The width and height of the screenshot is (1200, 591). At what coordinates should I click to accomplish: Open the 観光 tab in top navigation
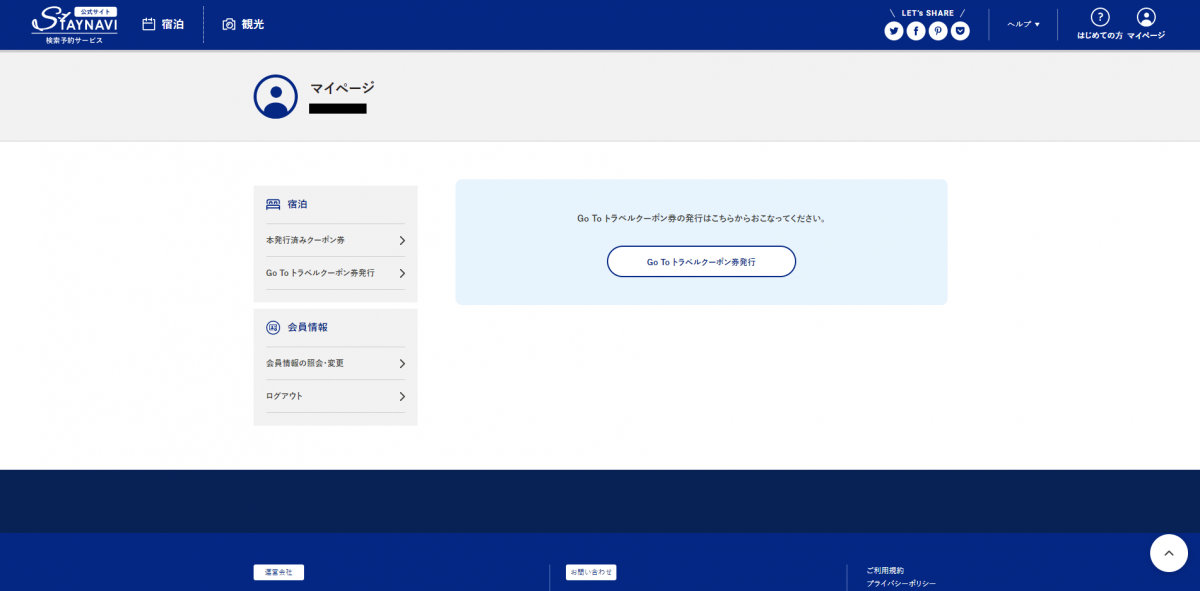point(243,24)
